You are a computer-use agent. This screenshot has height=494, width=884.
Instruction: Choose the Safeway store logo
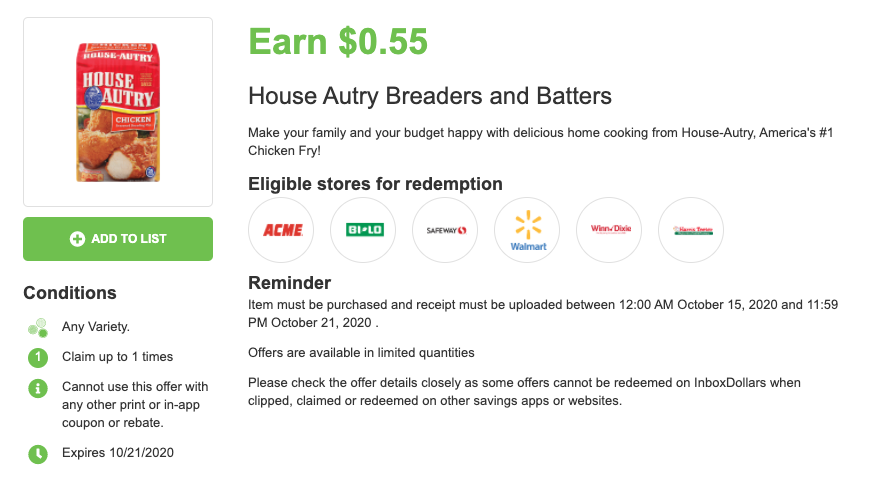click(x=445, y=230)
